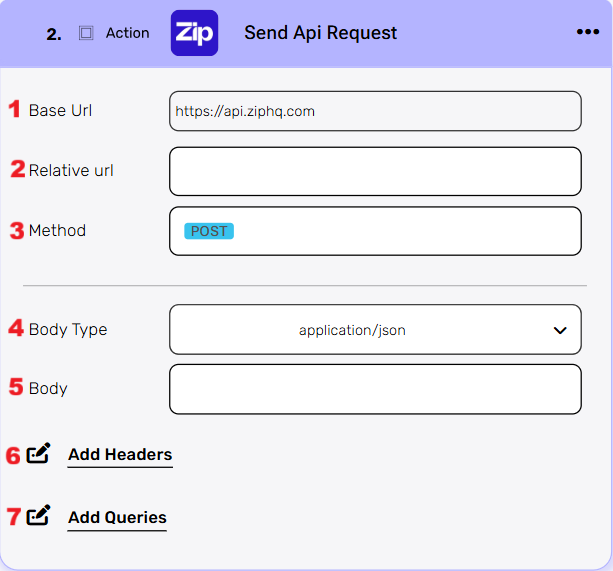The width and height of the screenshot is (613, 571).
Task: Click the Body input field
Action: pyautogui.click(x=375, y=389)
